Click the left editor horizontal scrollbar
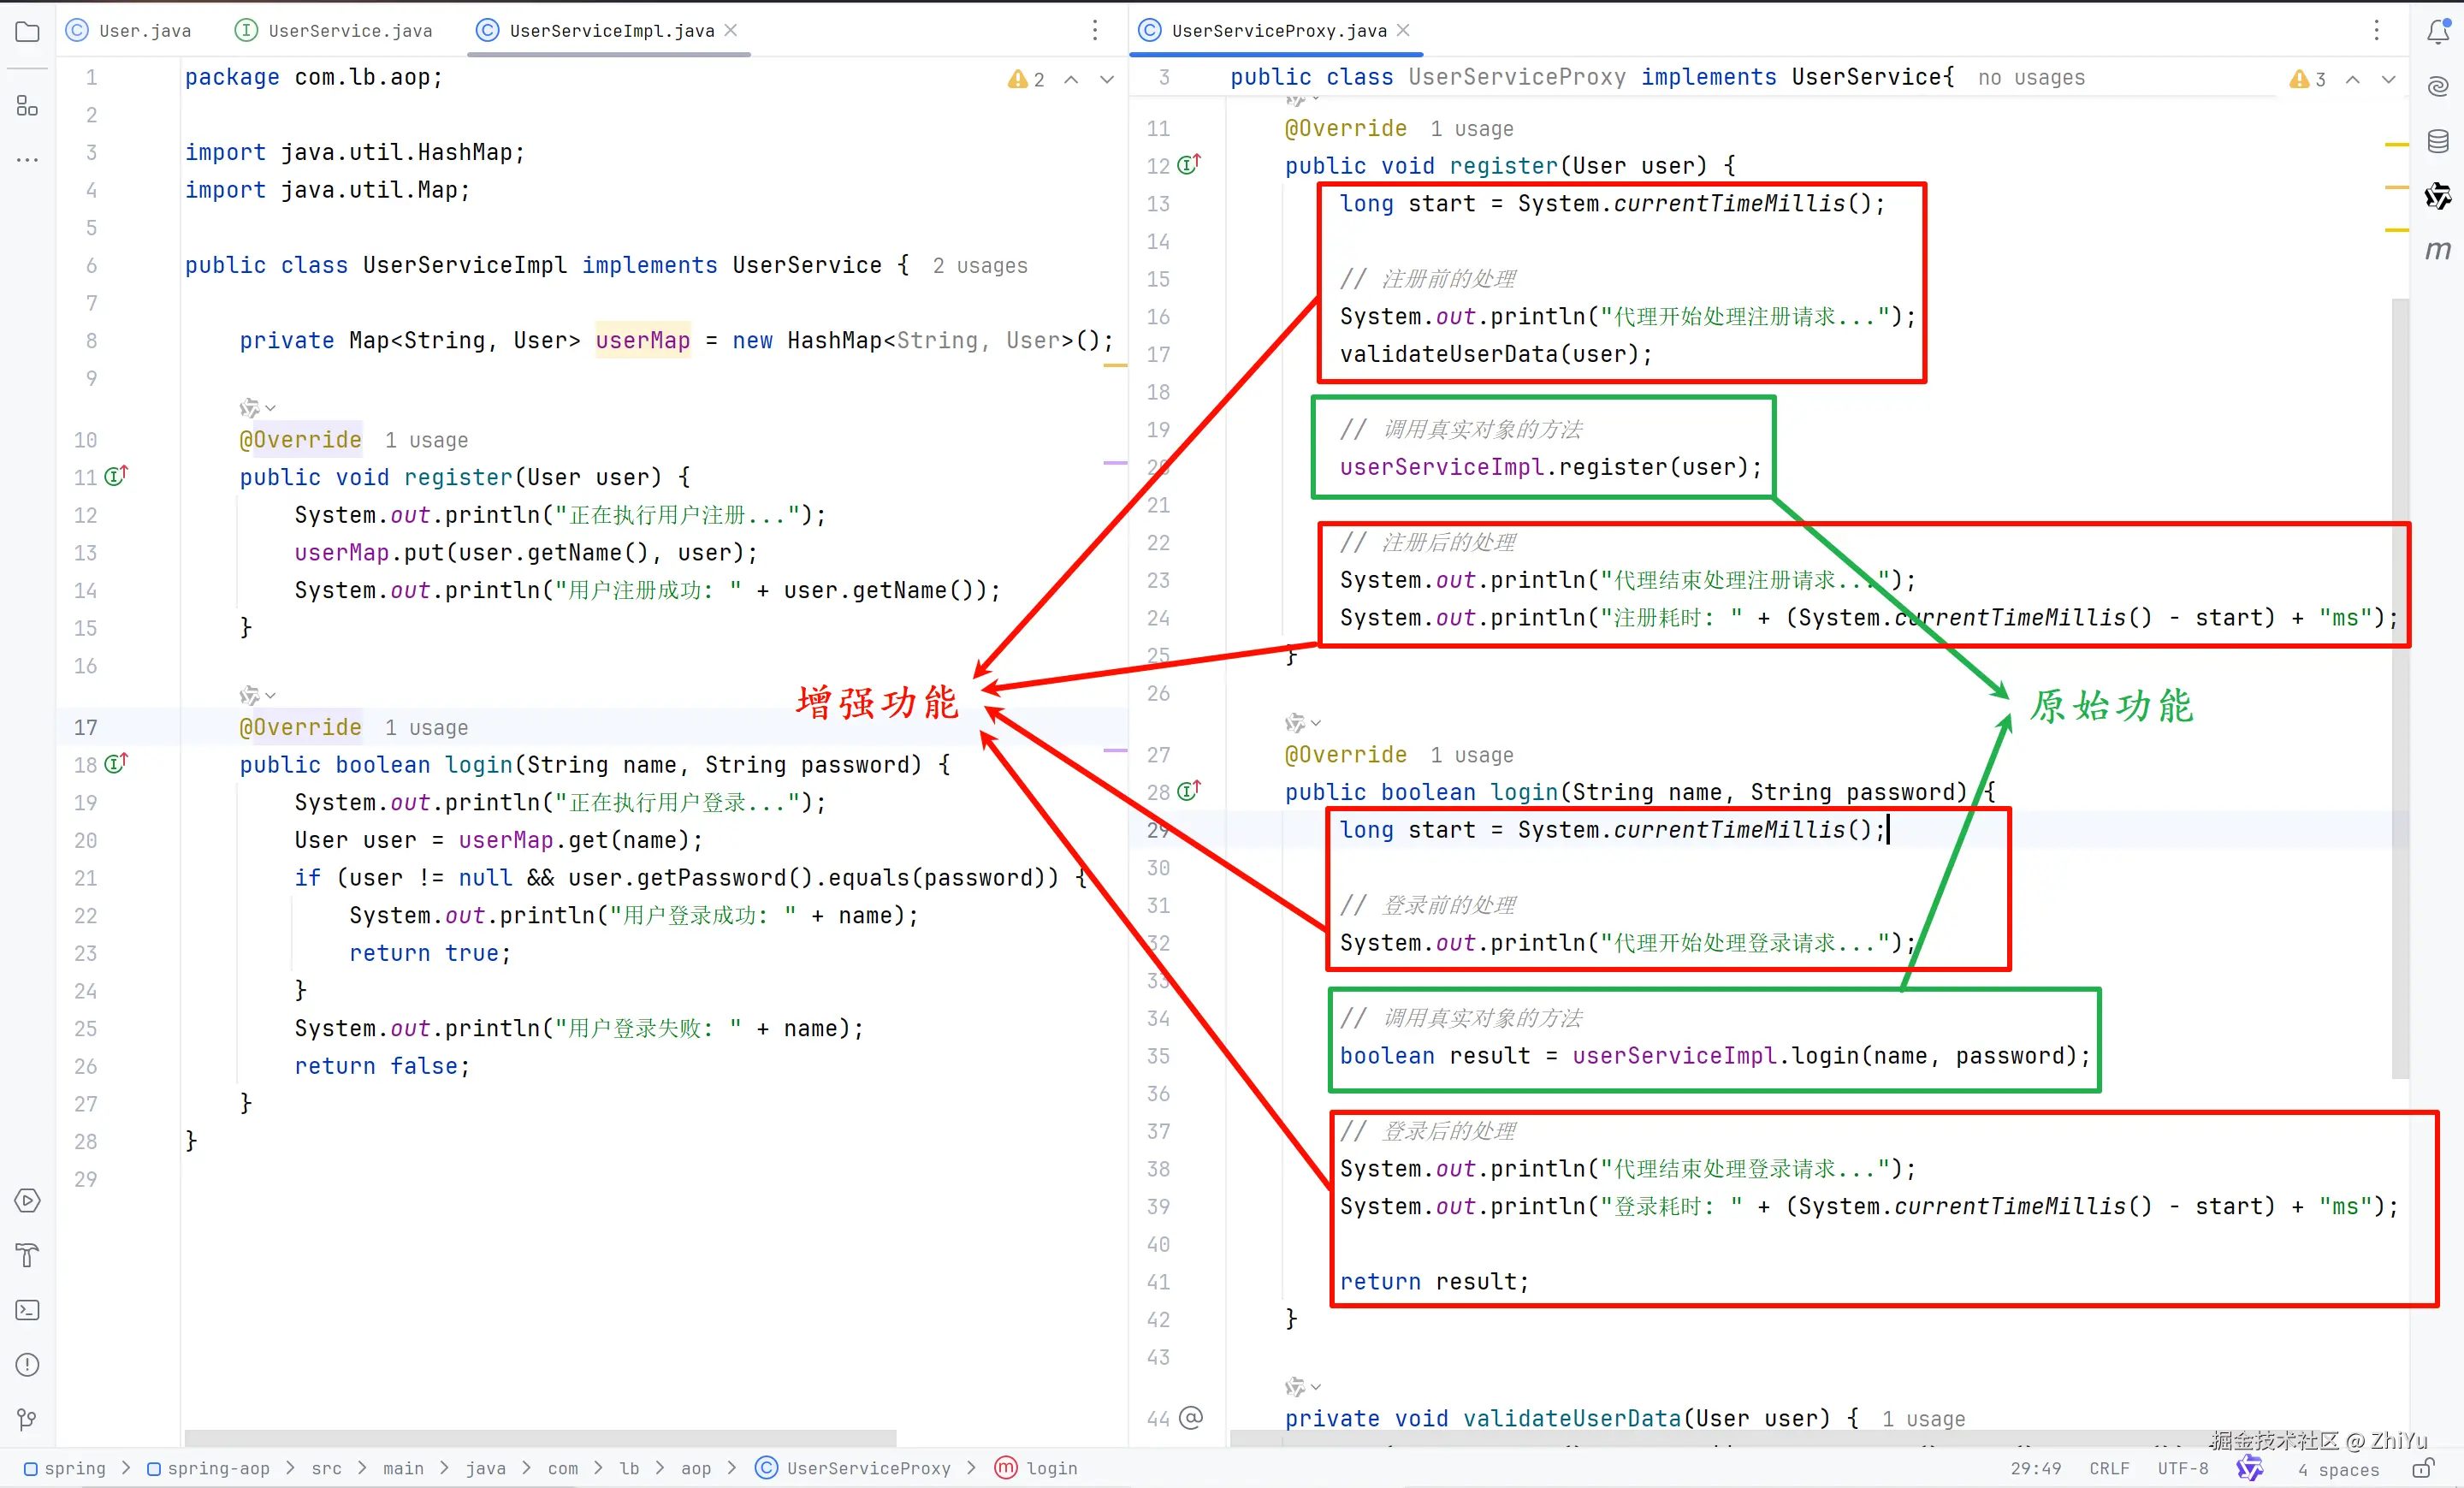2464x1488 pixels. click(x=540, y=1438)
